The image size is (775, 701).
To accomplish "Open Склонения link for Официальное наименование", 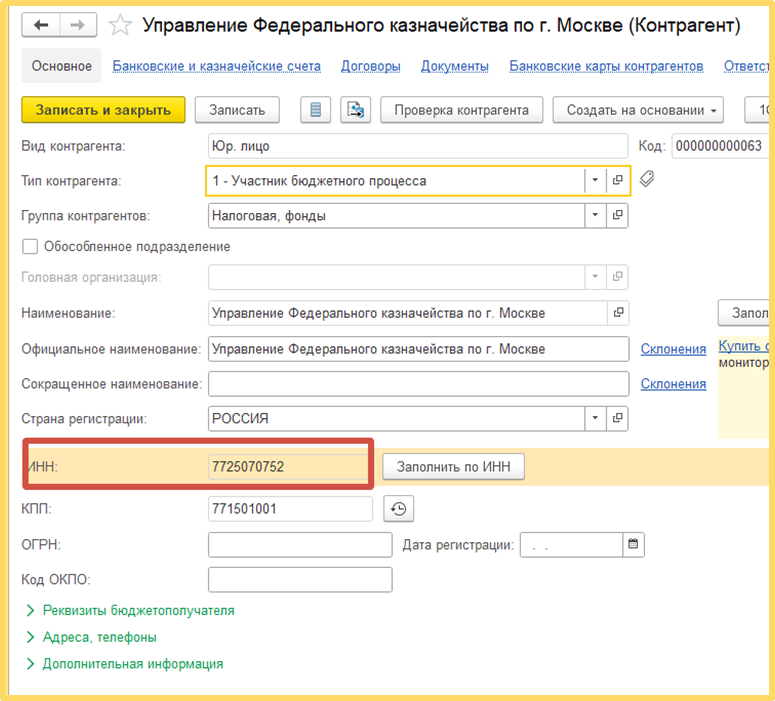I will [673, 349].
